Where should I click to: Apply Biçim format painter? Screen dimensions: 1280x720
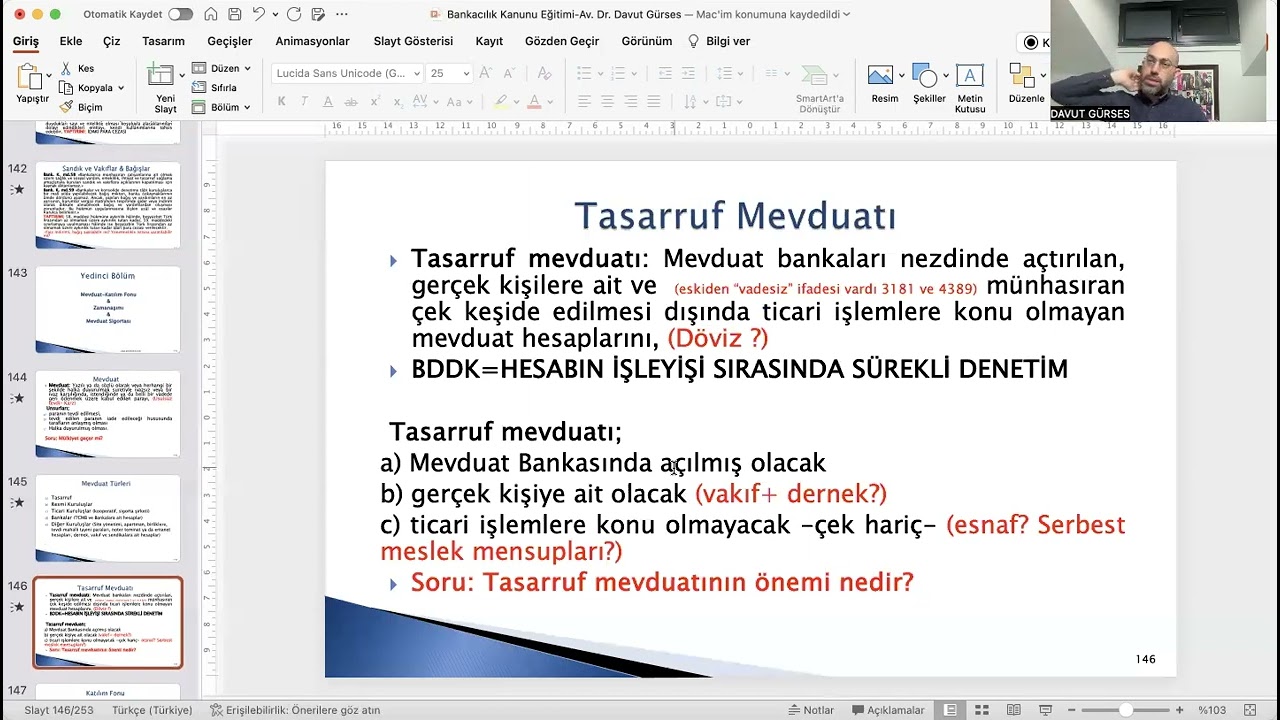pos(81,107)
